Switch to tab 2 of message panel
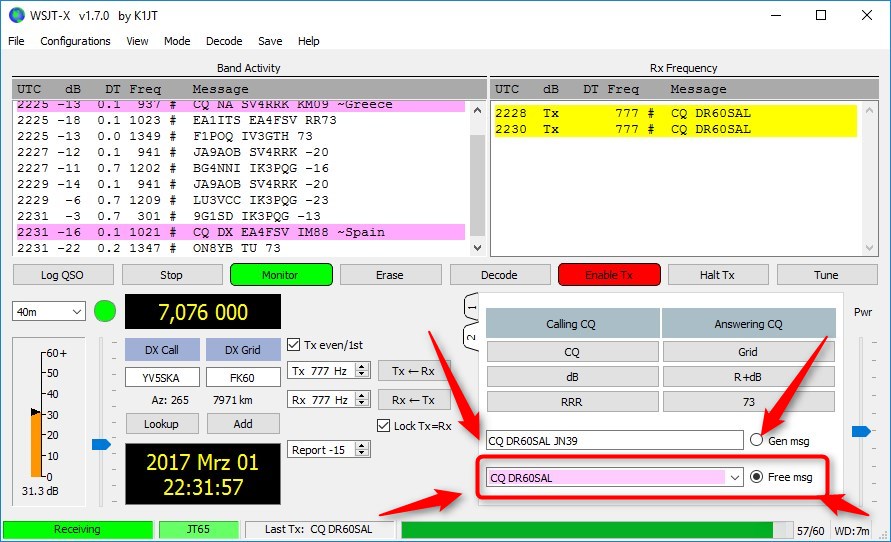The width and height of the screenshot is (891, 542). point(472,336)
